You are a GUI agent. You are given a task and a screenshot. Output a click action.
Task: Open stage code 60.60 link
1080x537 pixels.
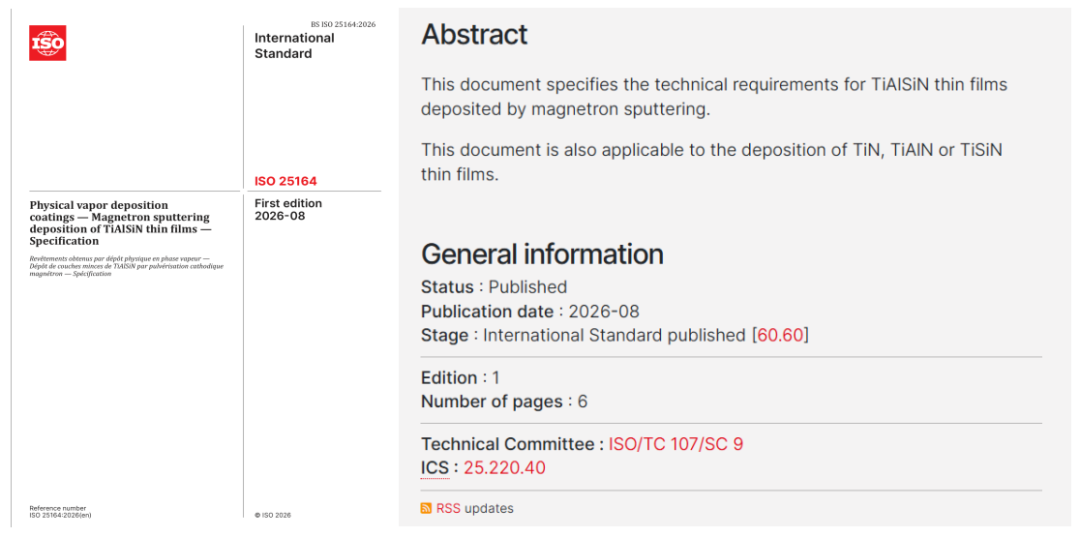[780, 336]
